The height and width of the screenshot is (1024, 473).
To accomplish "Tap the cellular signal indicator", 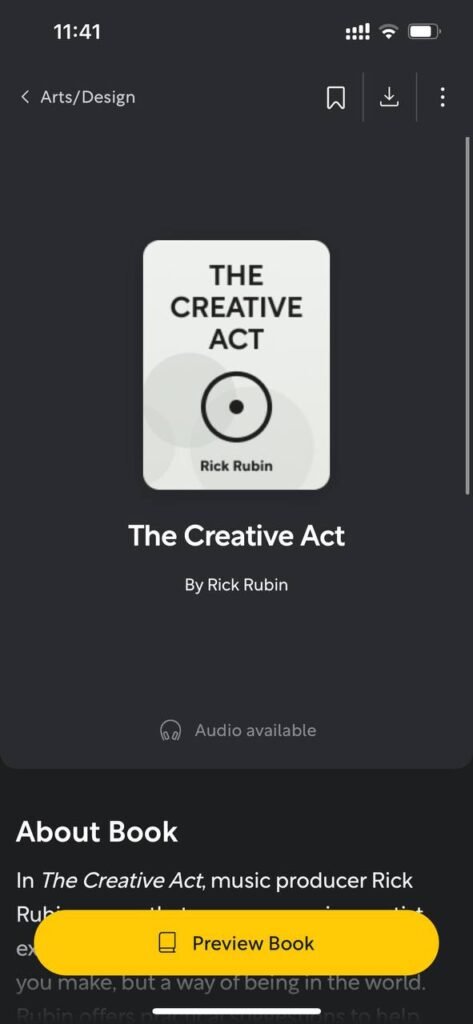I will coord(357,31).
